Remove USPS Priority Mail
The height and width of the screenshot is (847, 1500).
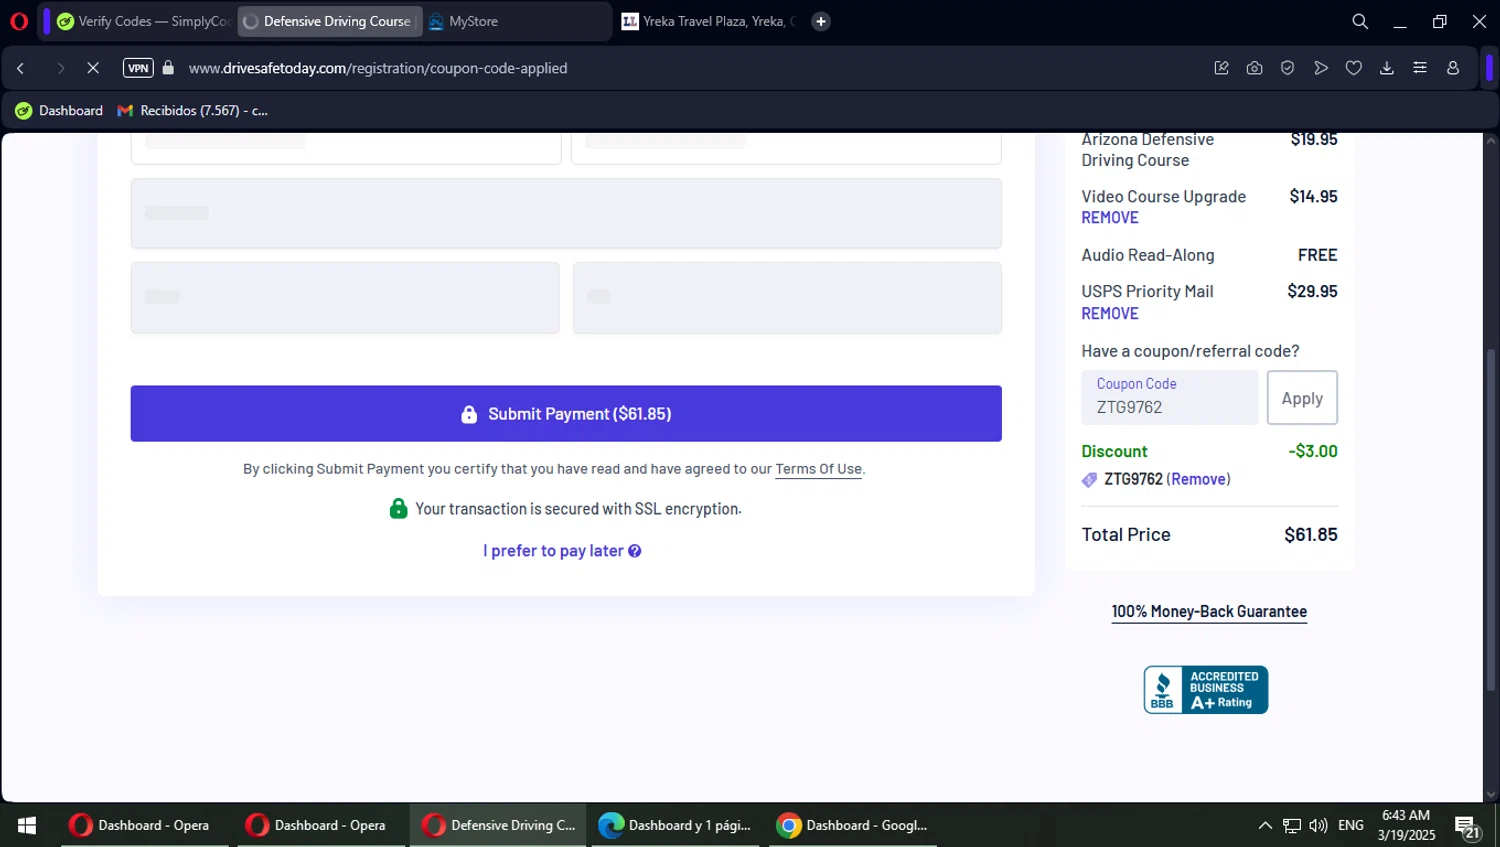tap(1110, 314)
